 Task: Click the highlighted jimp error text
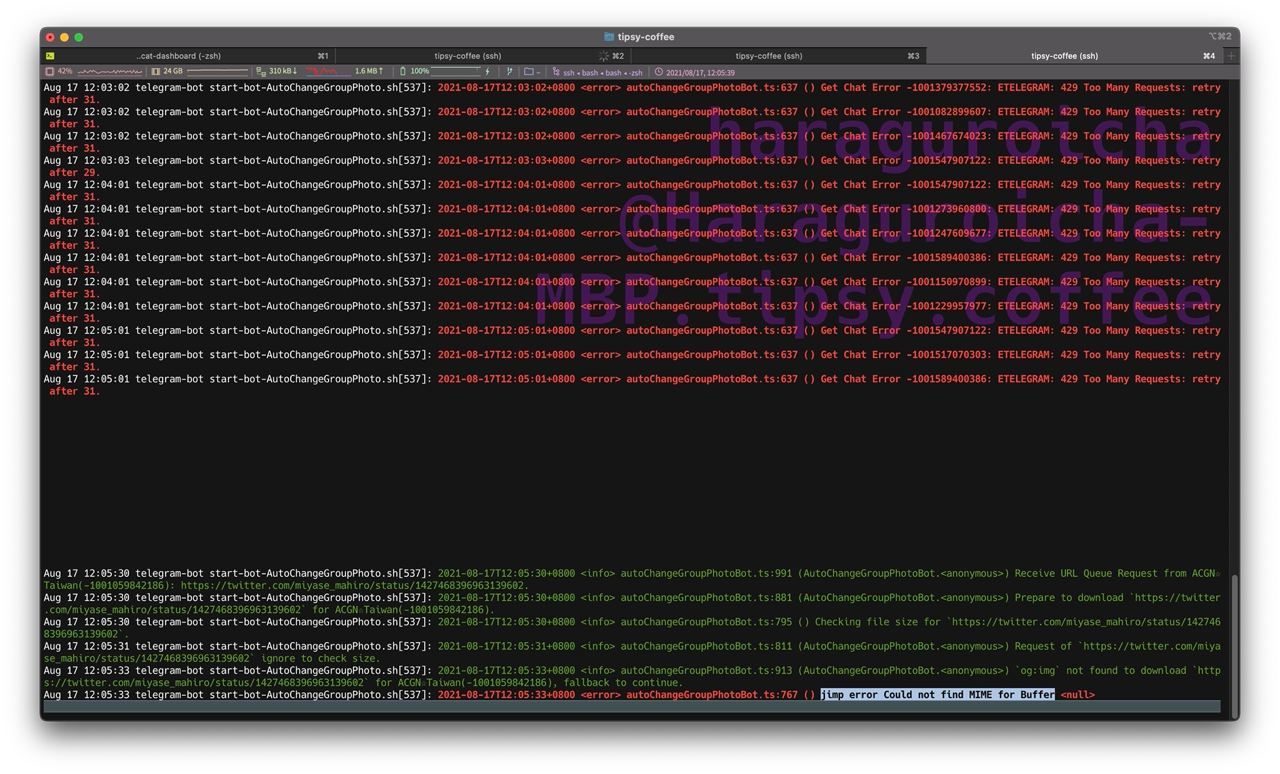tap(938, 694)
